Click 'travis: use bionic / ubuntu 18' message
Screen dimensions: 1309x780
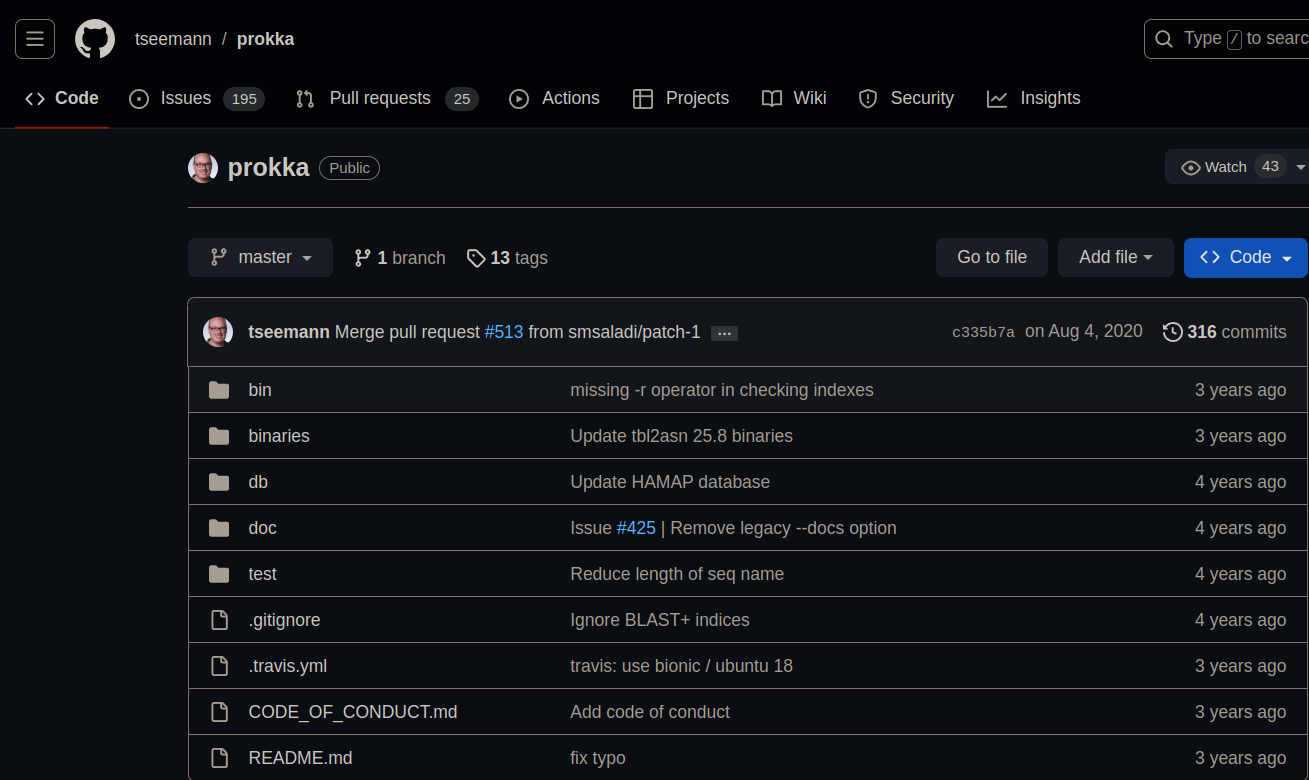click(681, 666)
